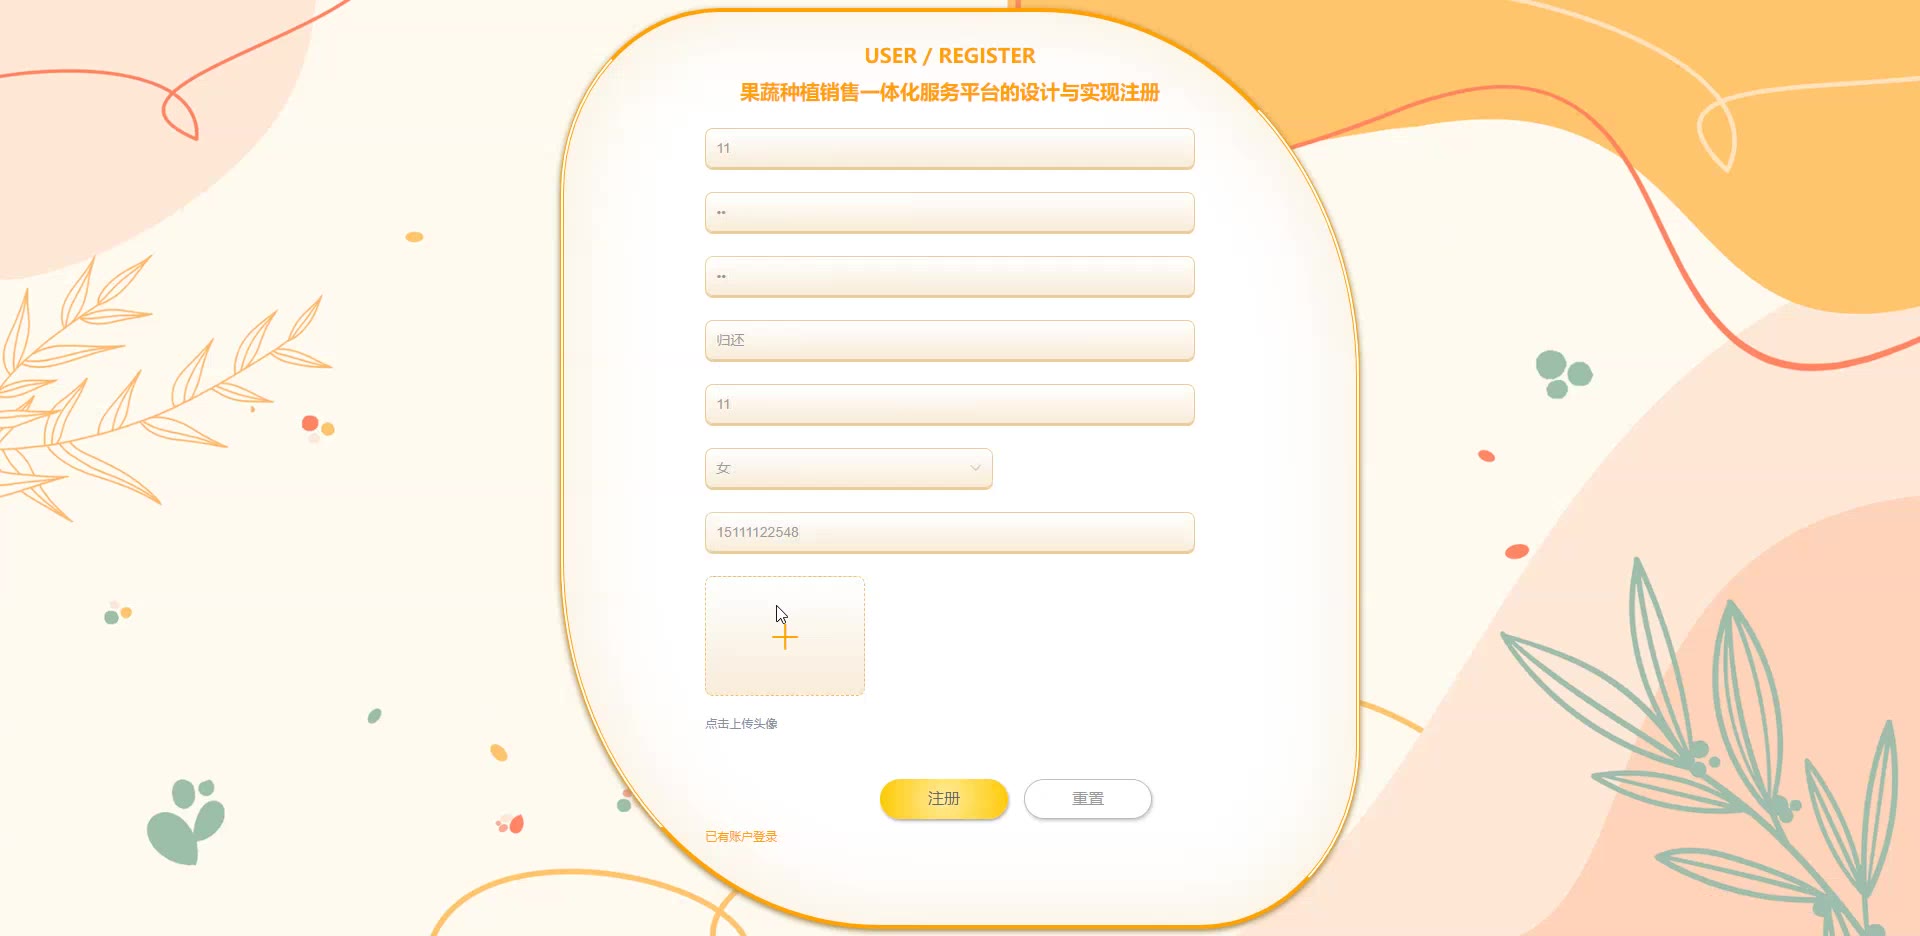Clear the form using 重置 button

pos(1087,798)
